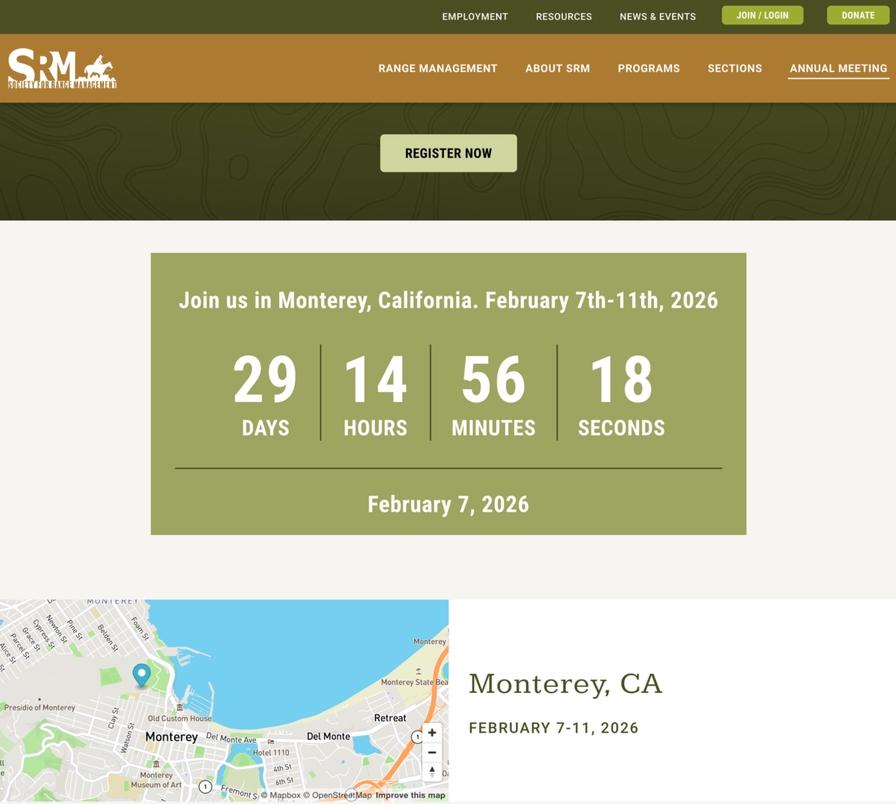The width and height of the screenshot is (896, 804).
Task: Open the Range Management dropdown menu
Action: 437,68
